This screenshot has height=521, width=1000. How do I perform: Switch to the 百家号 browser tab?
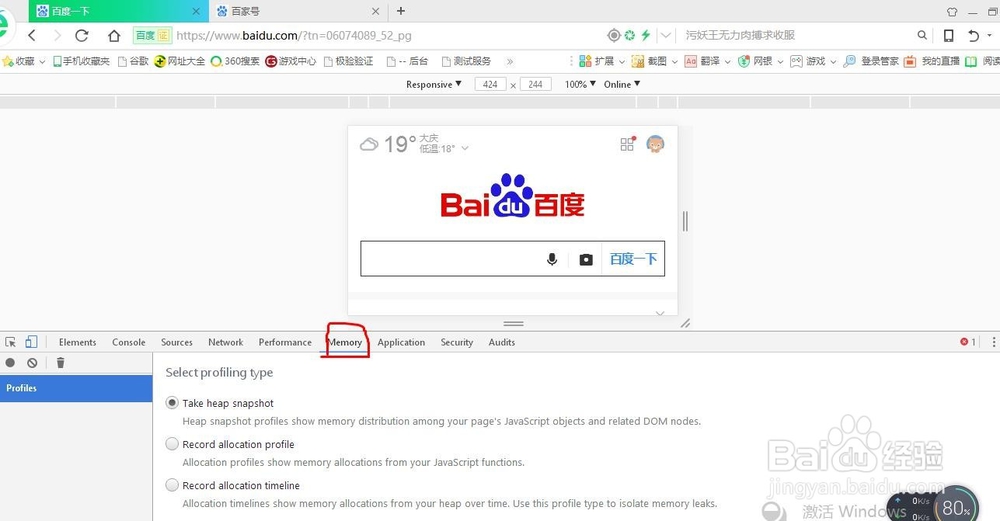pos(297,11)
